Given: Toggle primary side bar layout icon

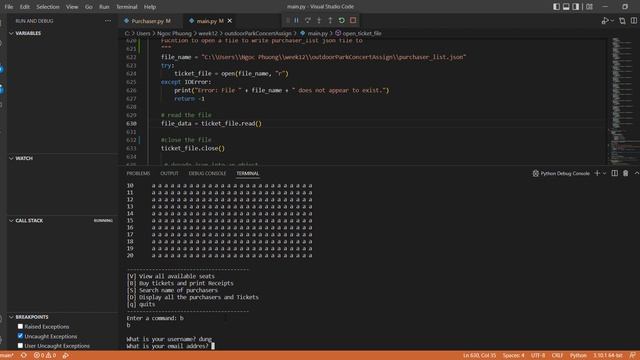Looking at the screenshot, I should tap(556, 7).
